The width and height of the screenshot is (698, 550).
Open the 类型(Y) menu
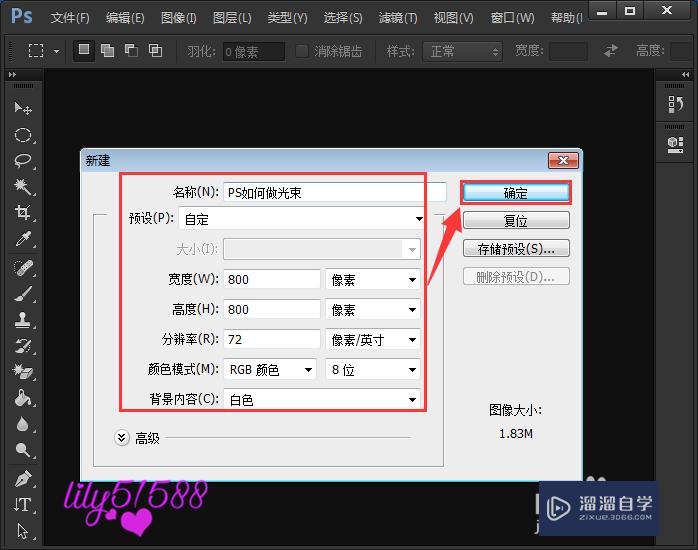point(287,18)
